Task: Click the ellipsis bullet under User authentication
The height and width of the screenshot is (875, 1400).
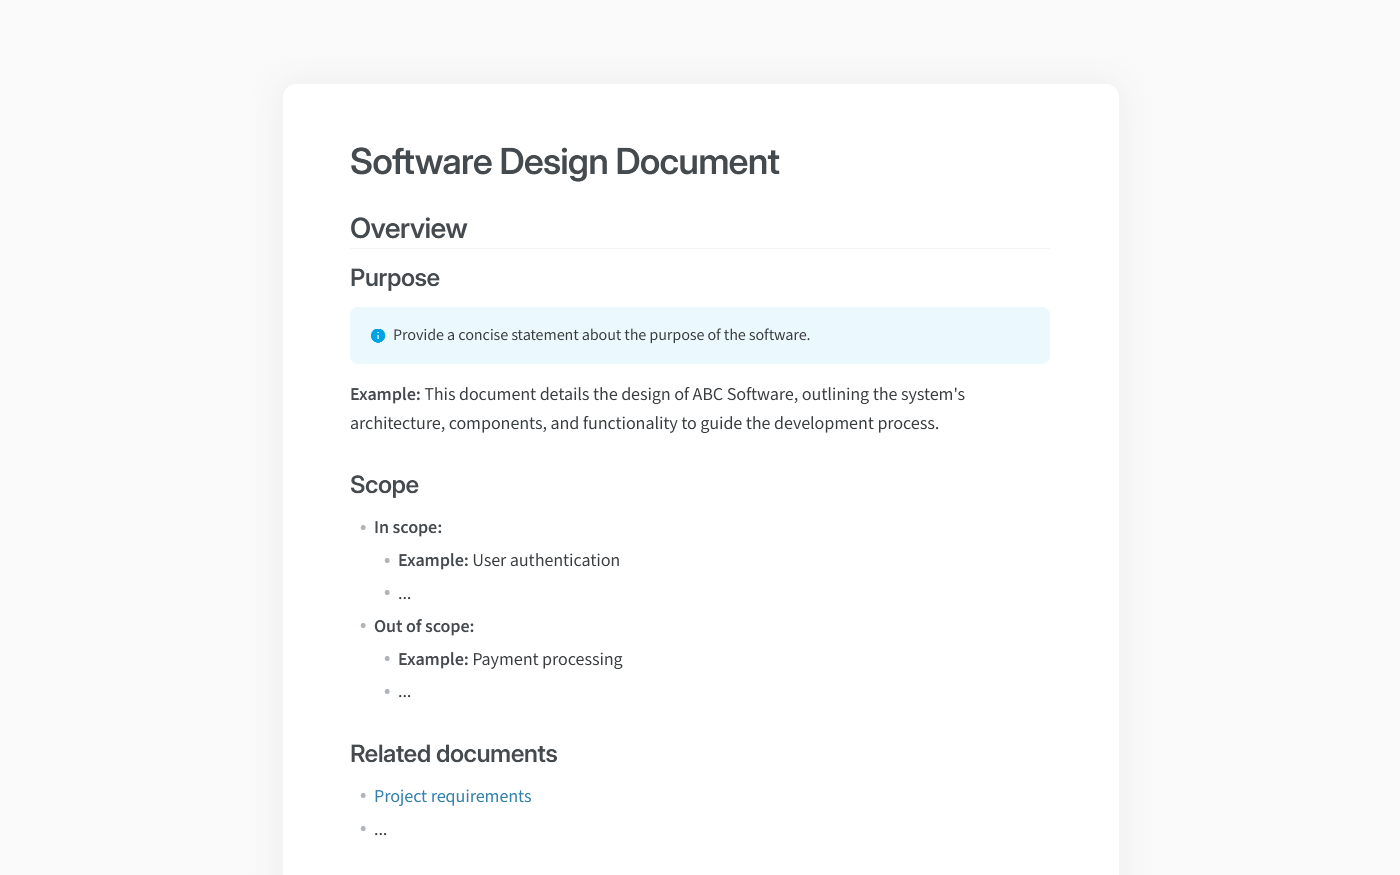Action: tap(404, 594)
